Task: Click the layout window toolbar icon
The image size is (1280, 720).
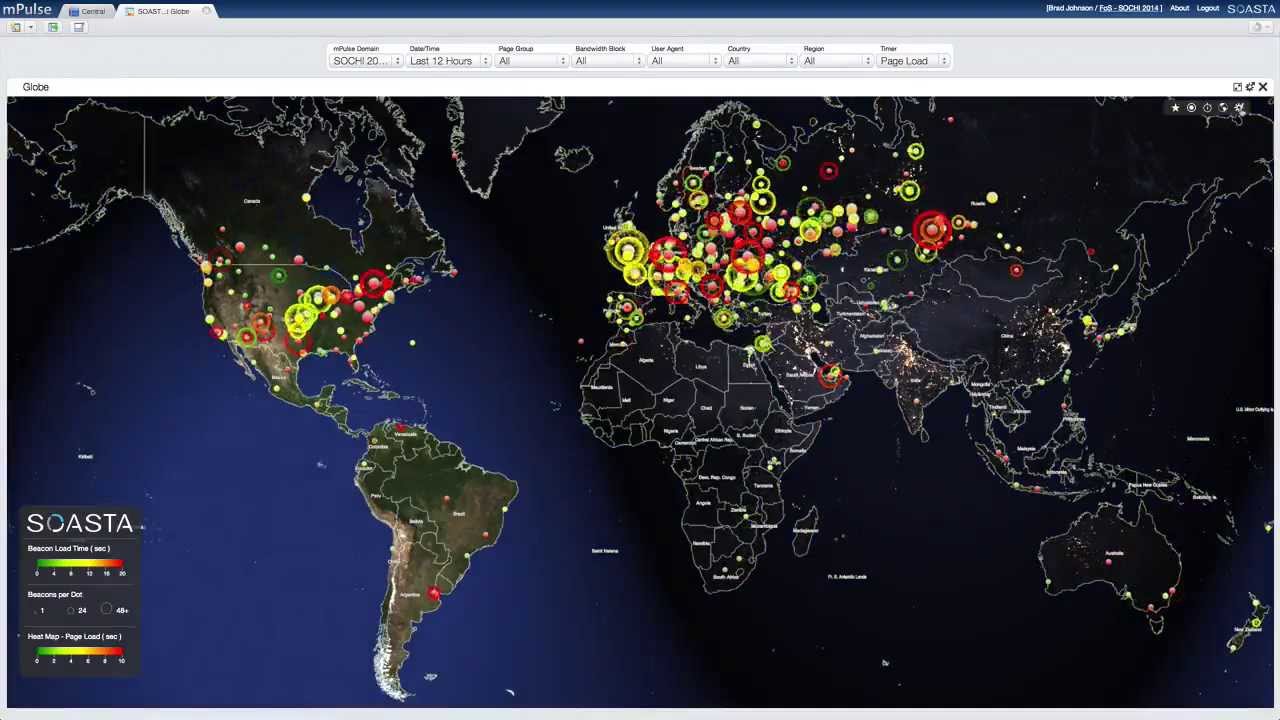Action: 79,27
